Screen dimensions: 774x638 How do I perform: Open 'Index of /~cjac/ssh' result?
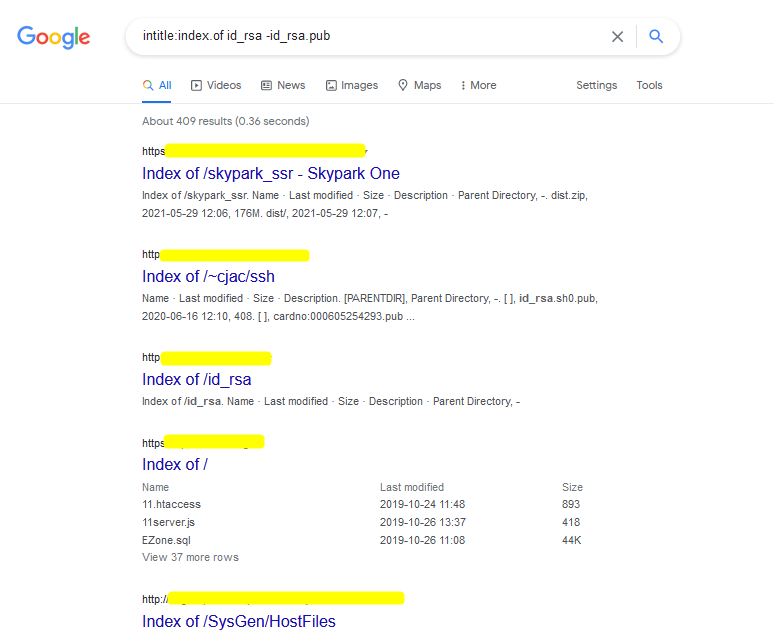click(x=208, y=277)
